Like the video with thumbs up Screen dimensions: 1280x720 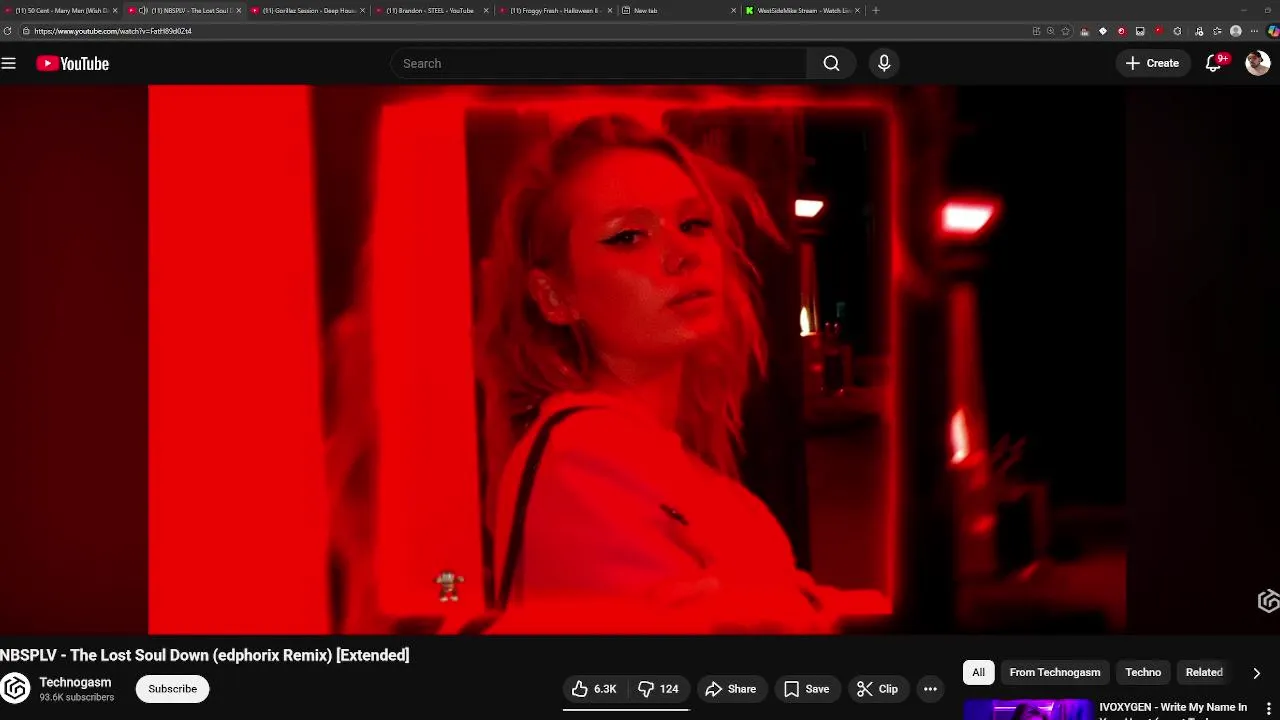pyautogui.click(x=594, y=689)
